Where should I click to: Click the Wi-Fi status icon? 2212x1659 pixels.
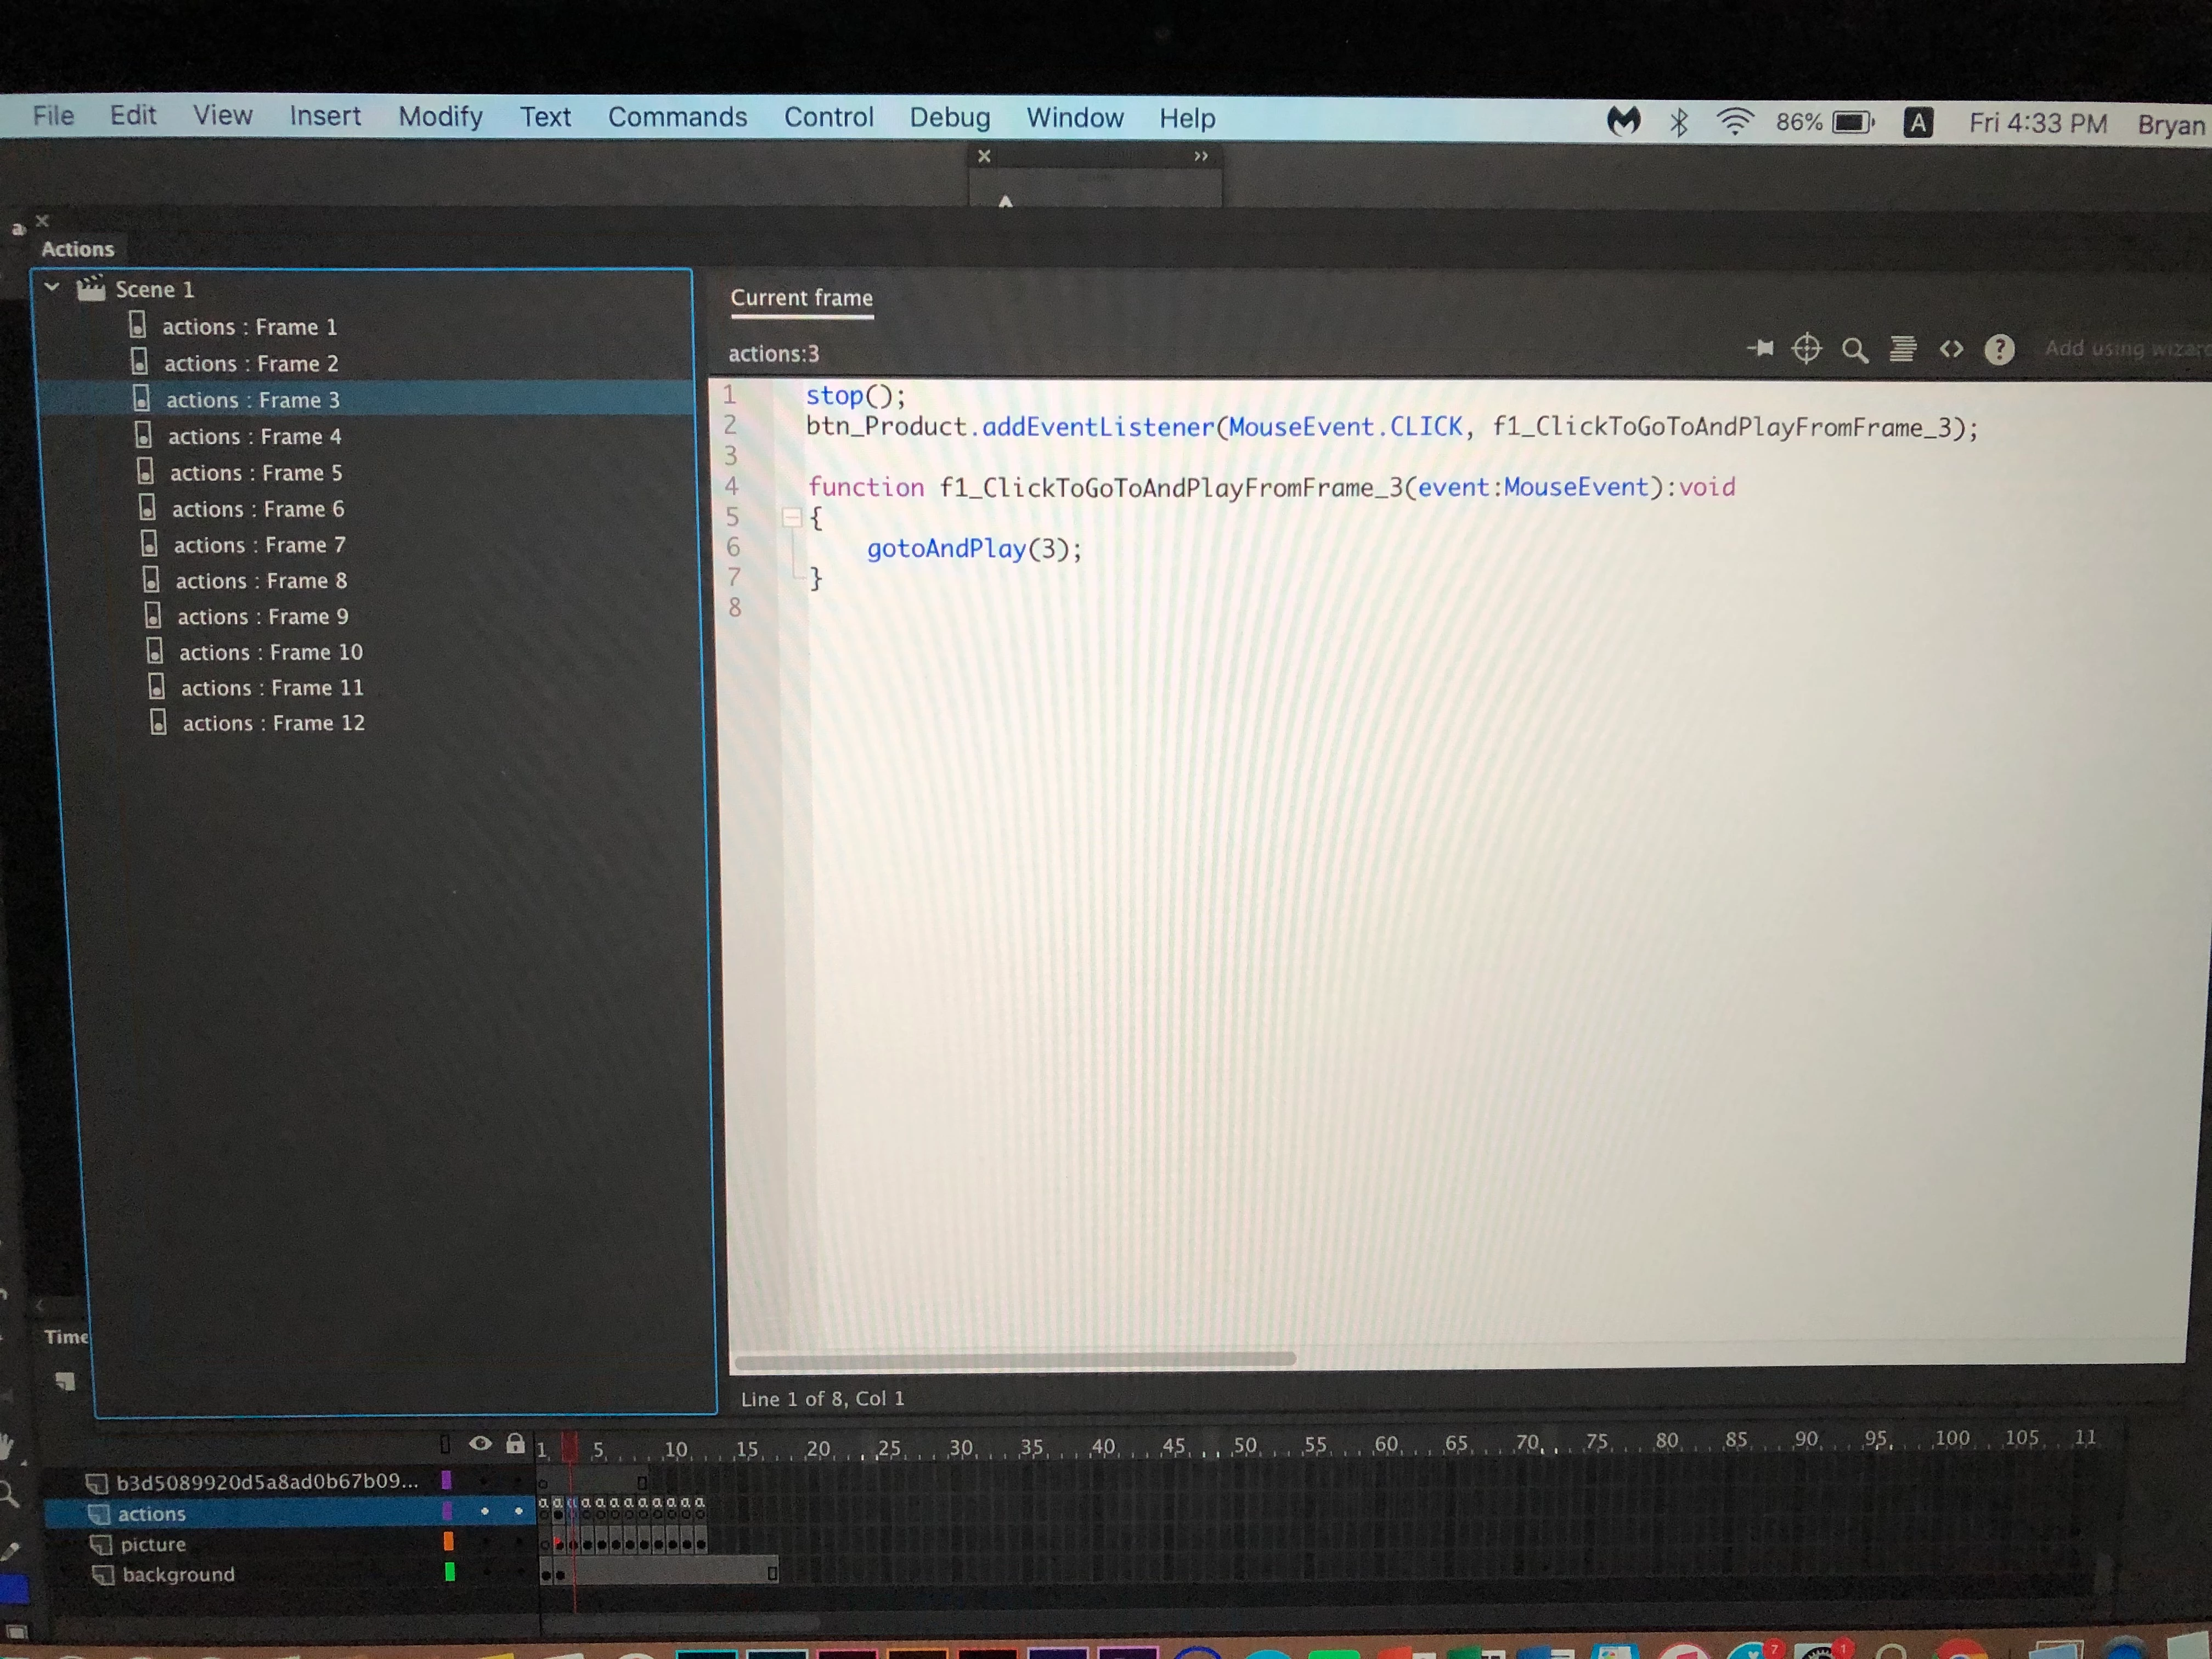[1735, 122]
